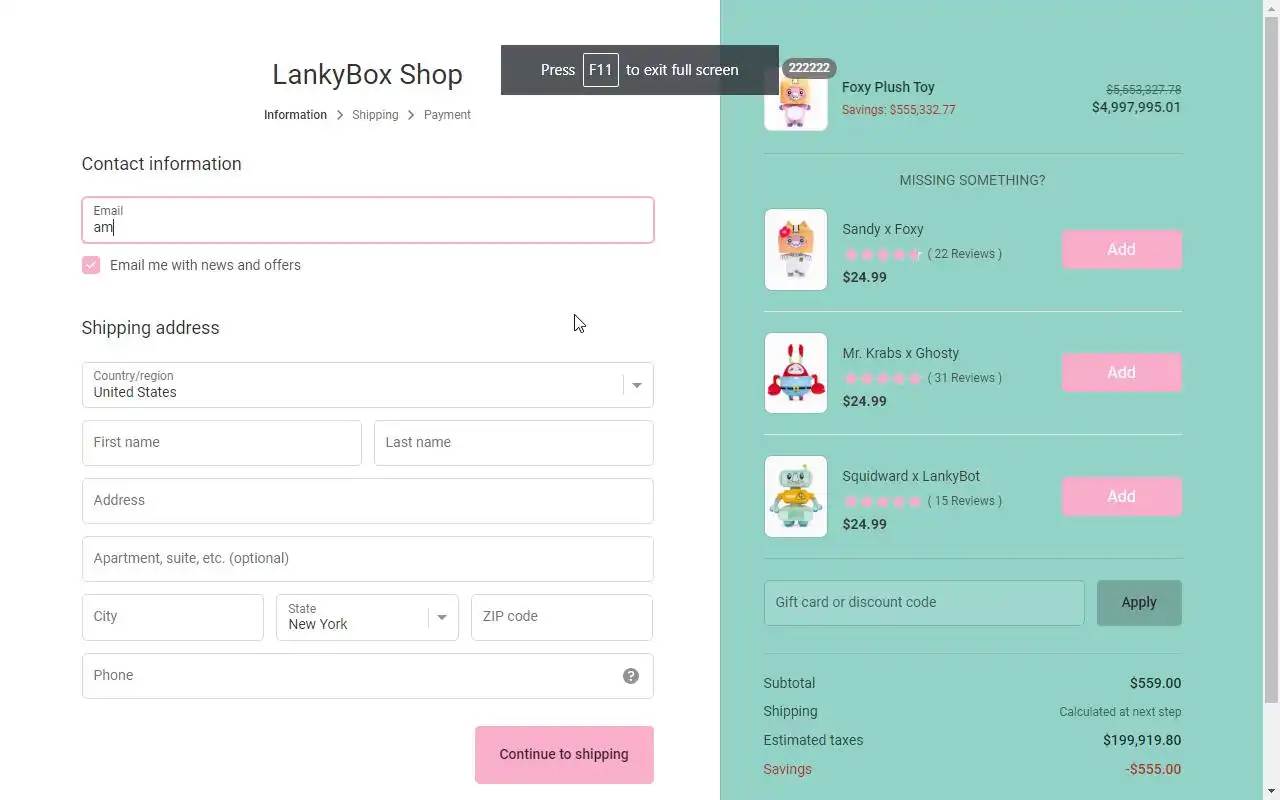
Task: Click the F11 key hint in fullscreen notice
Action: (x=601, y=70)
